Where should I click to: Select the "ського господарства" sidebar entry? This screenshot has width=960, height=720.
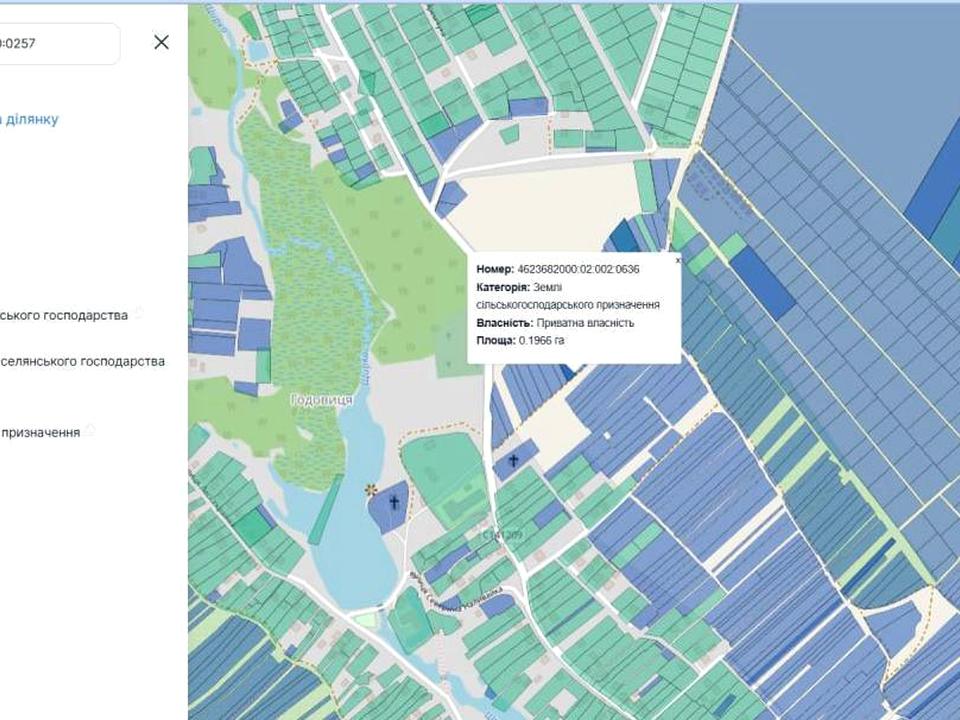click(x=64, y=315)
